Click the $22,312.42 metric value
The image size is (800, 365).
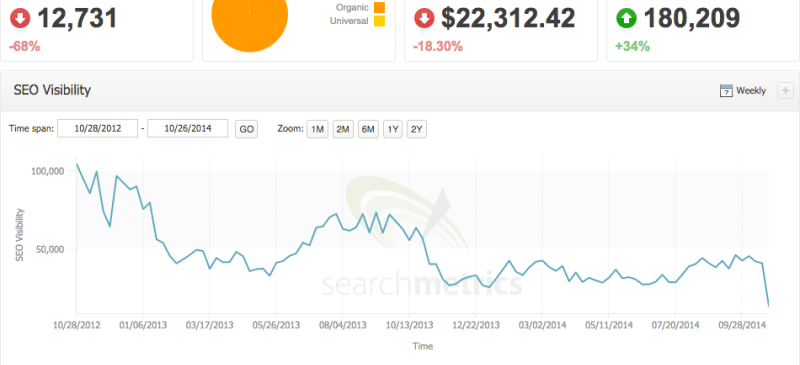coord(508,18)
